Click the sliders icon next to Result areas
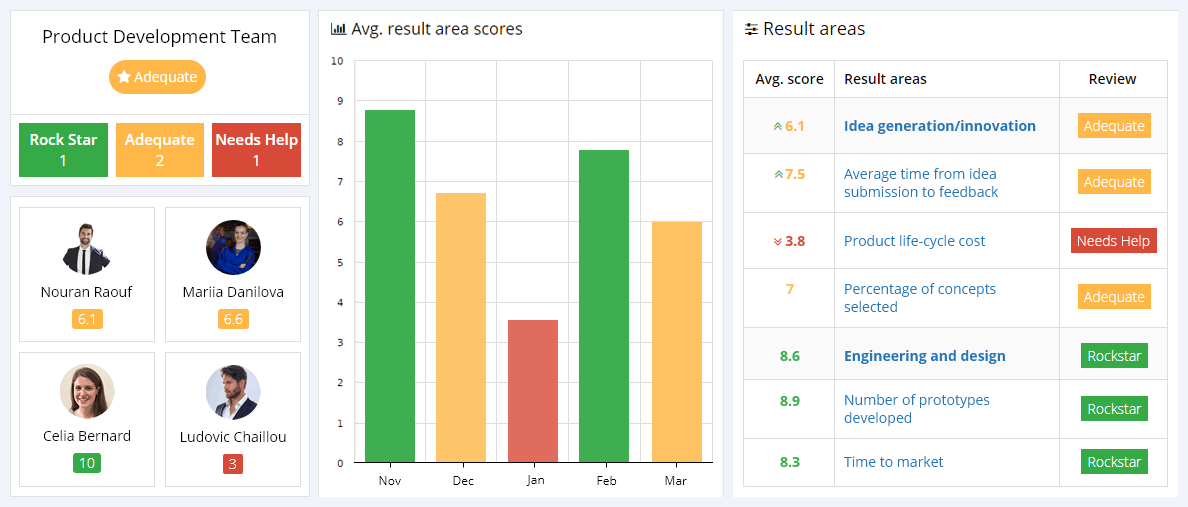 751,30
